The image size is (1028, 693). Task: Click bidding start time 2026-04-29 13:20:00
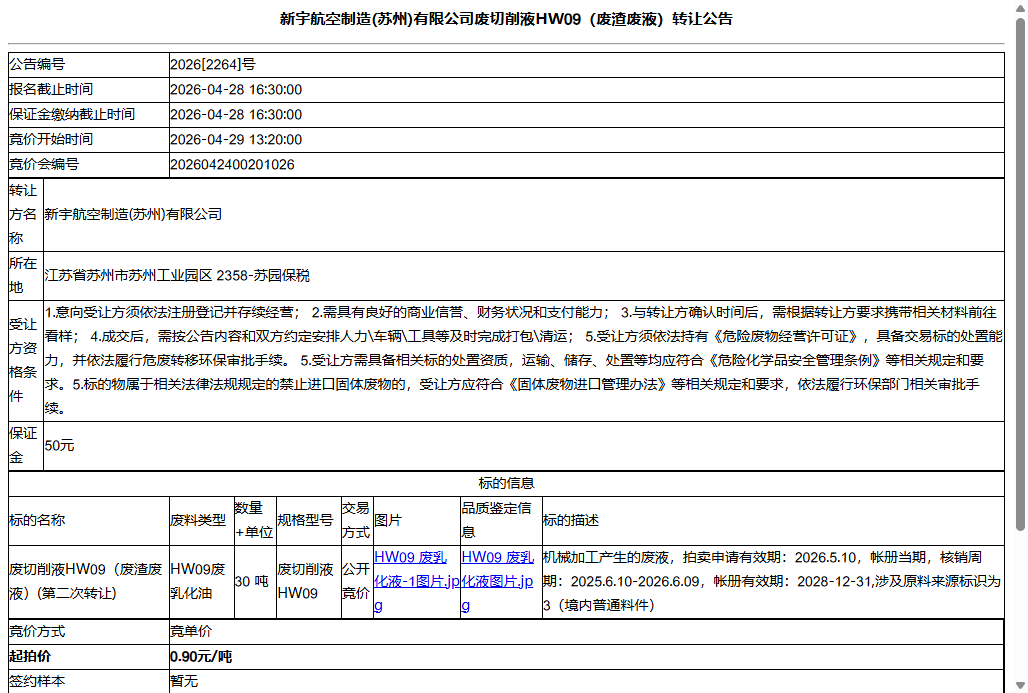click(x=236, y=140)
